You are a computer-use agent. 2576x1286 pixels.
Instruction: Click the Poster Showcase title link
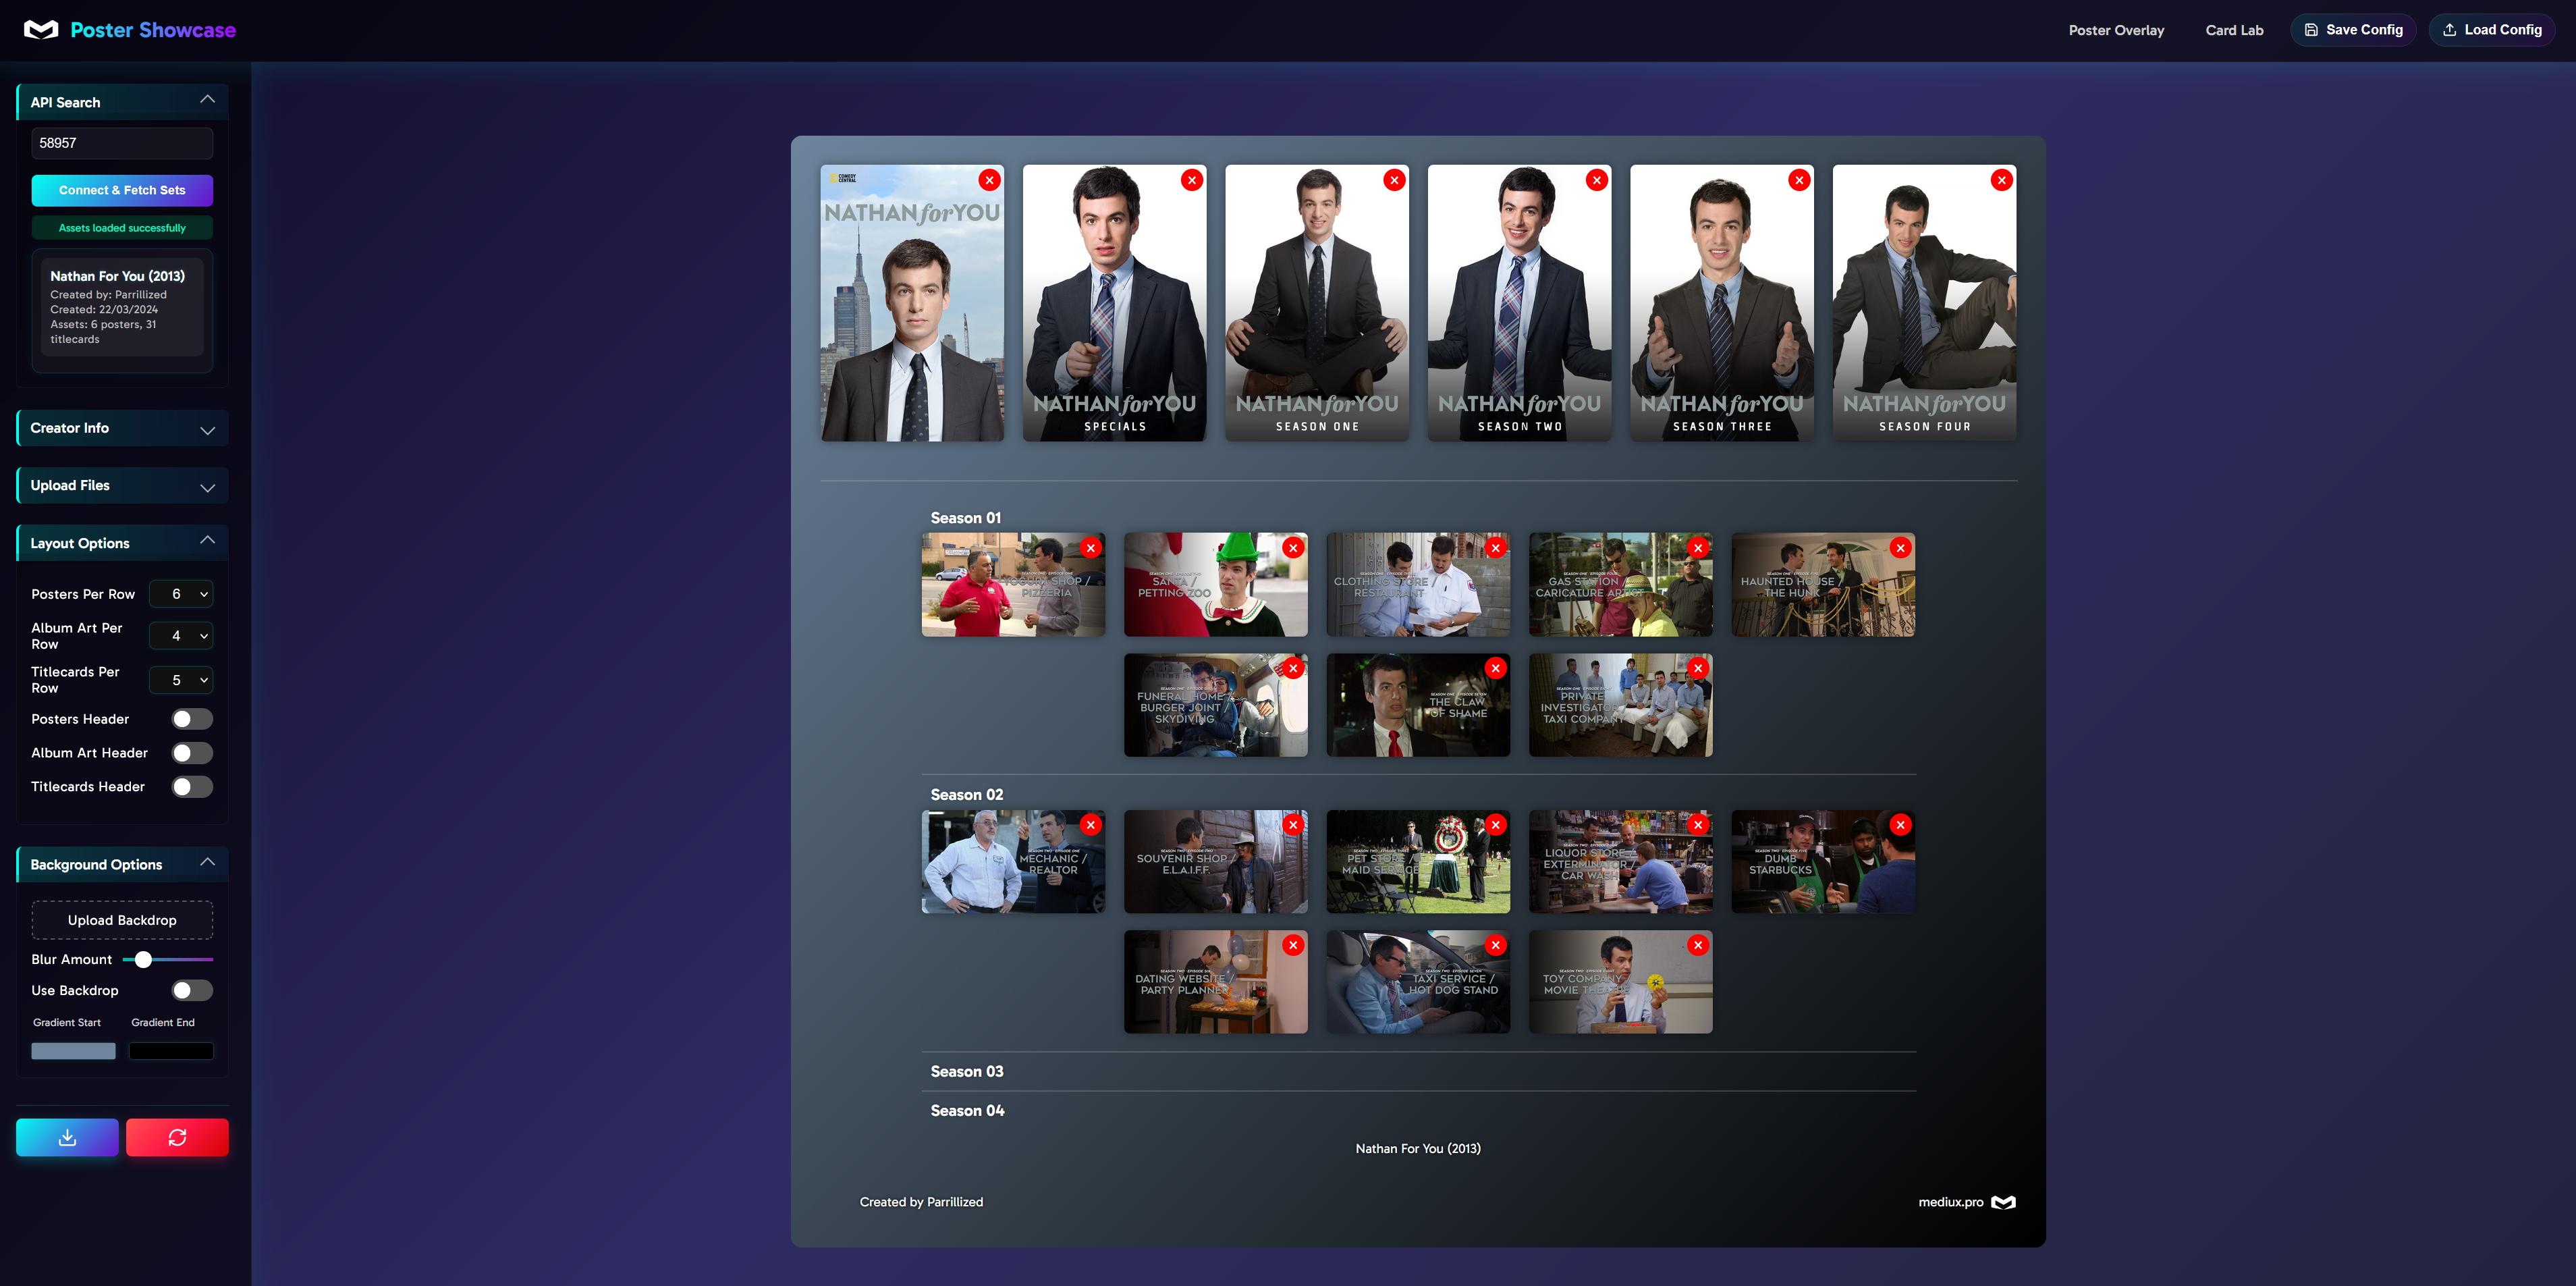153,30
